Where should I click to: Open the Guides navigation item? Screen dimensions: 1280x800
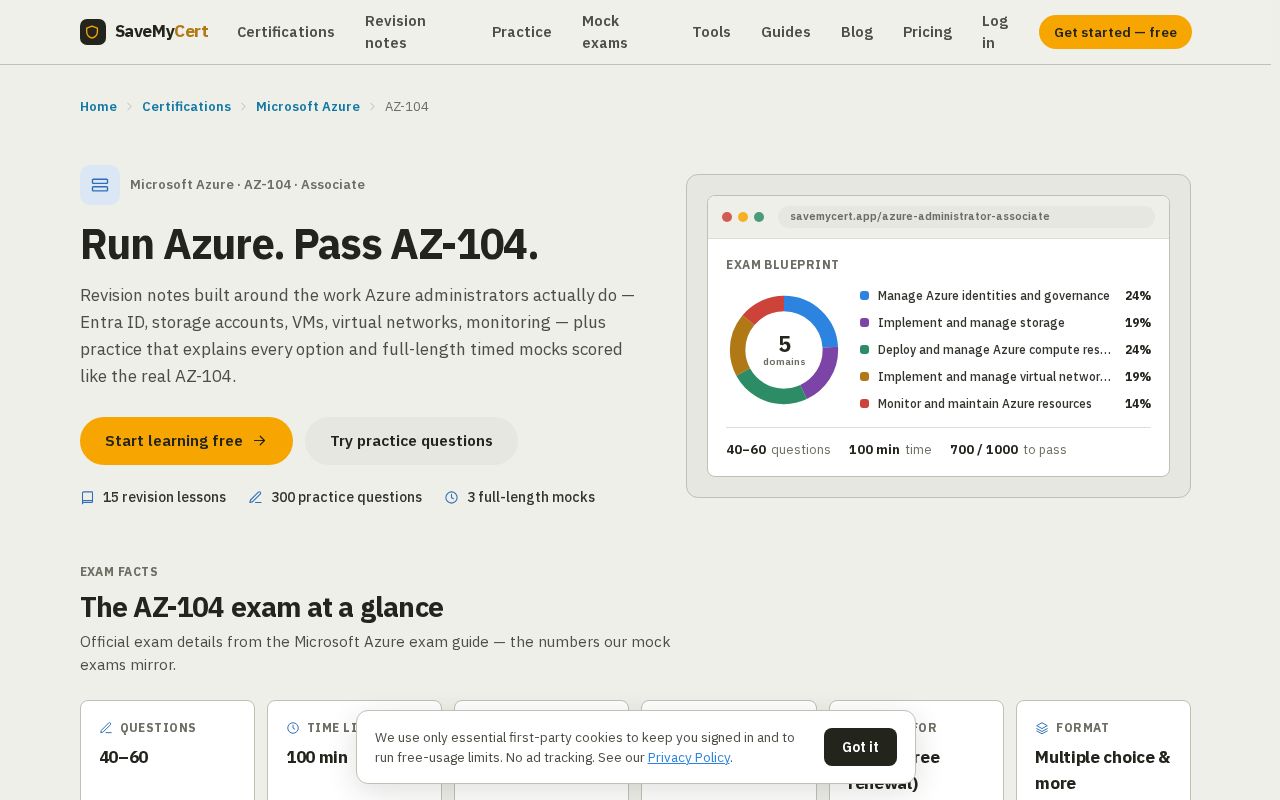(x=786, y=32)
